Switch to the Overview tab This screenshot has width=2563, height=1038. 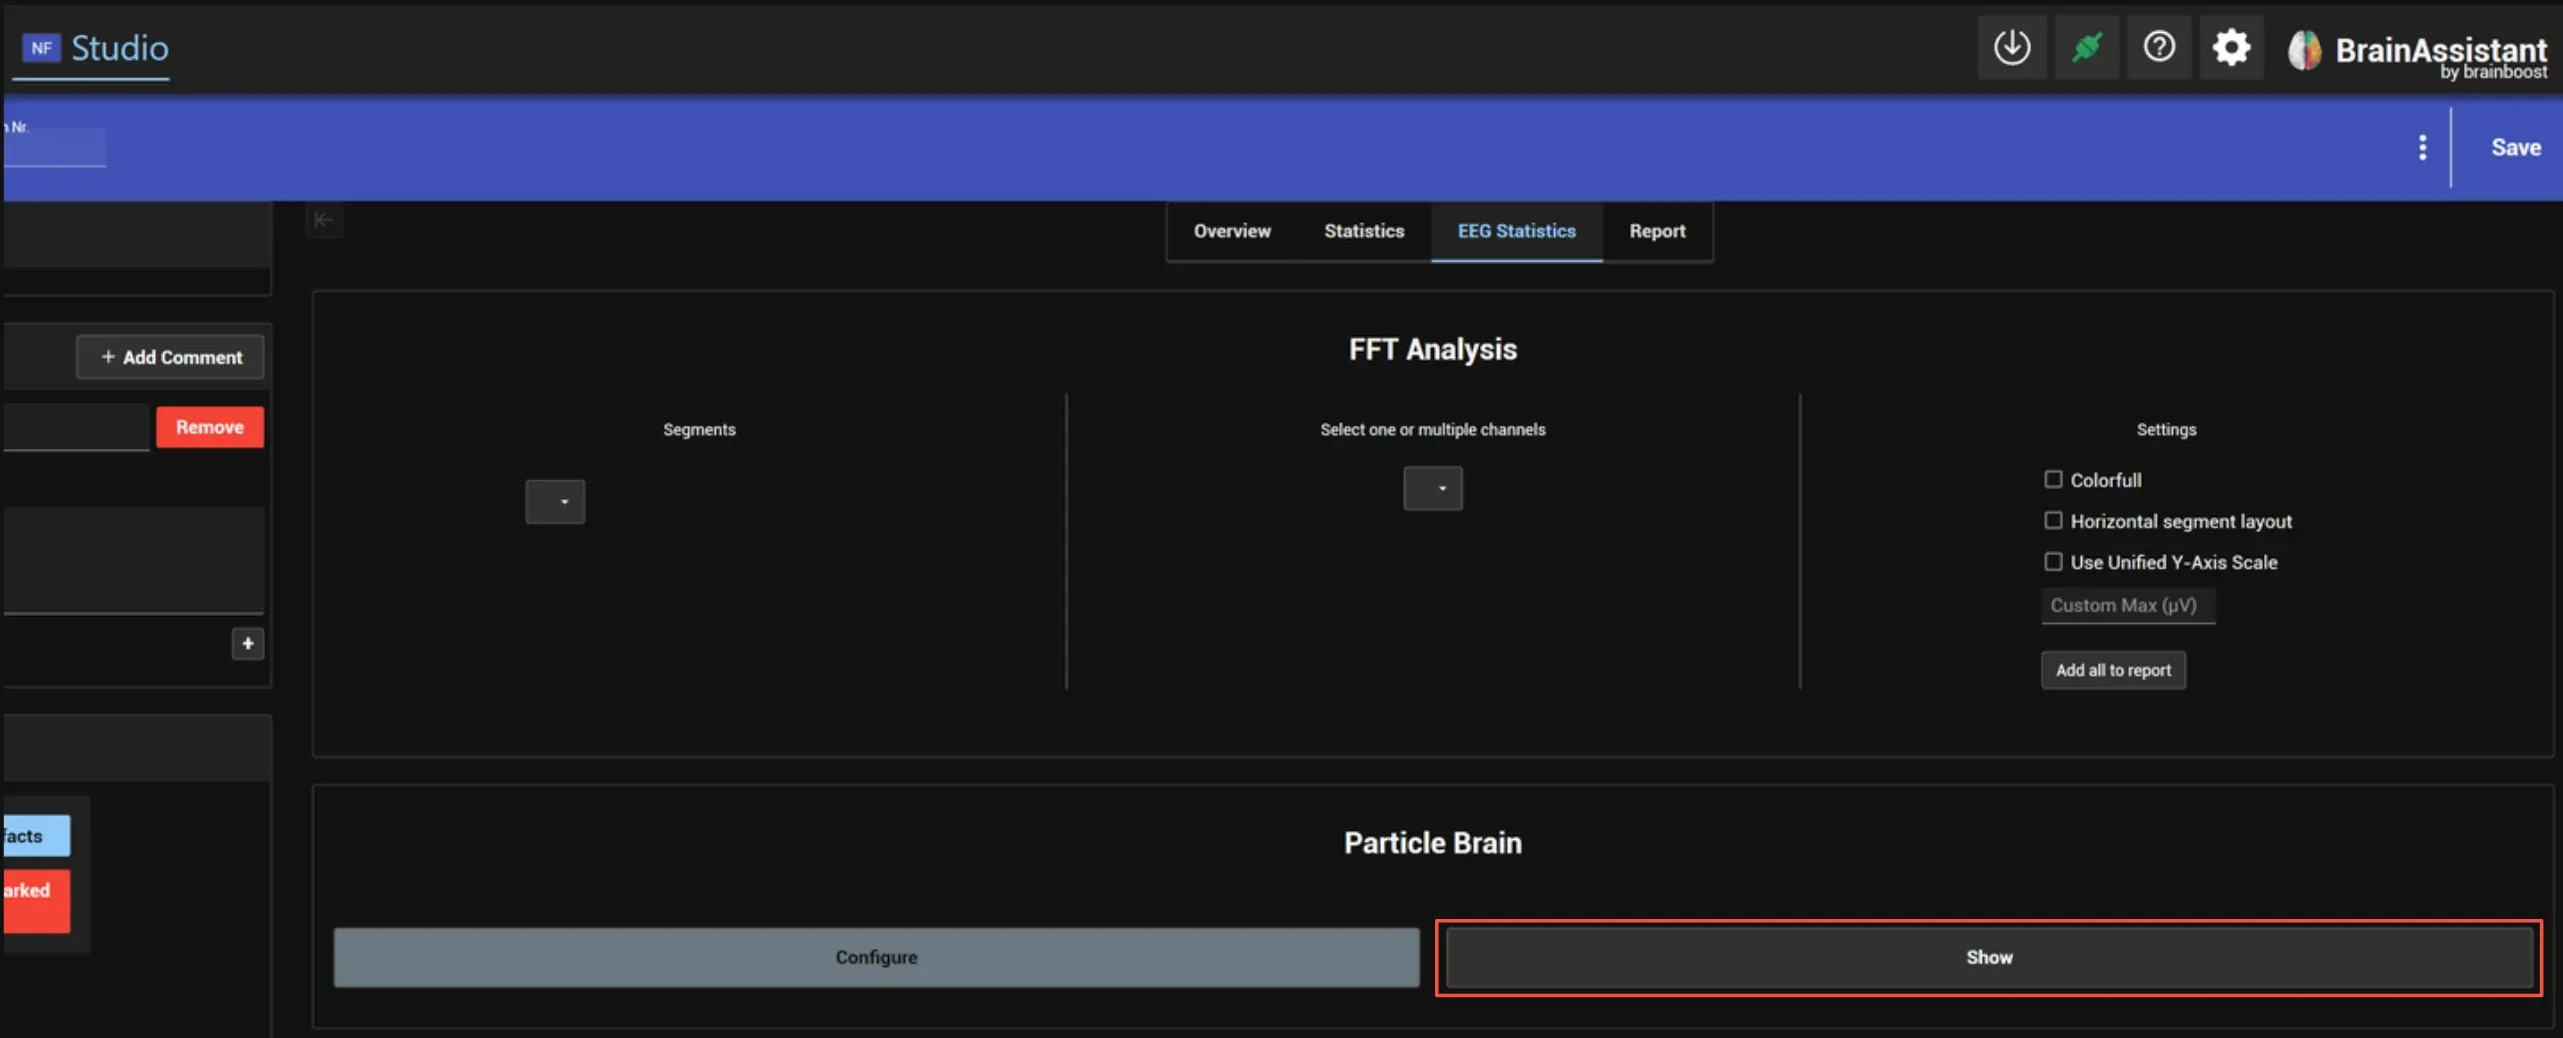1231,231
